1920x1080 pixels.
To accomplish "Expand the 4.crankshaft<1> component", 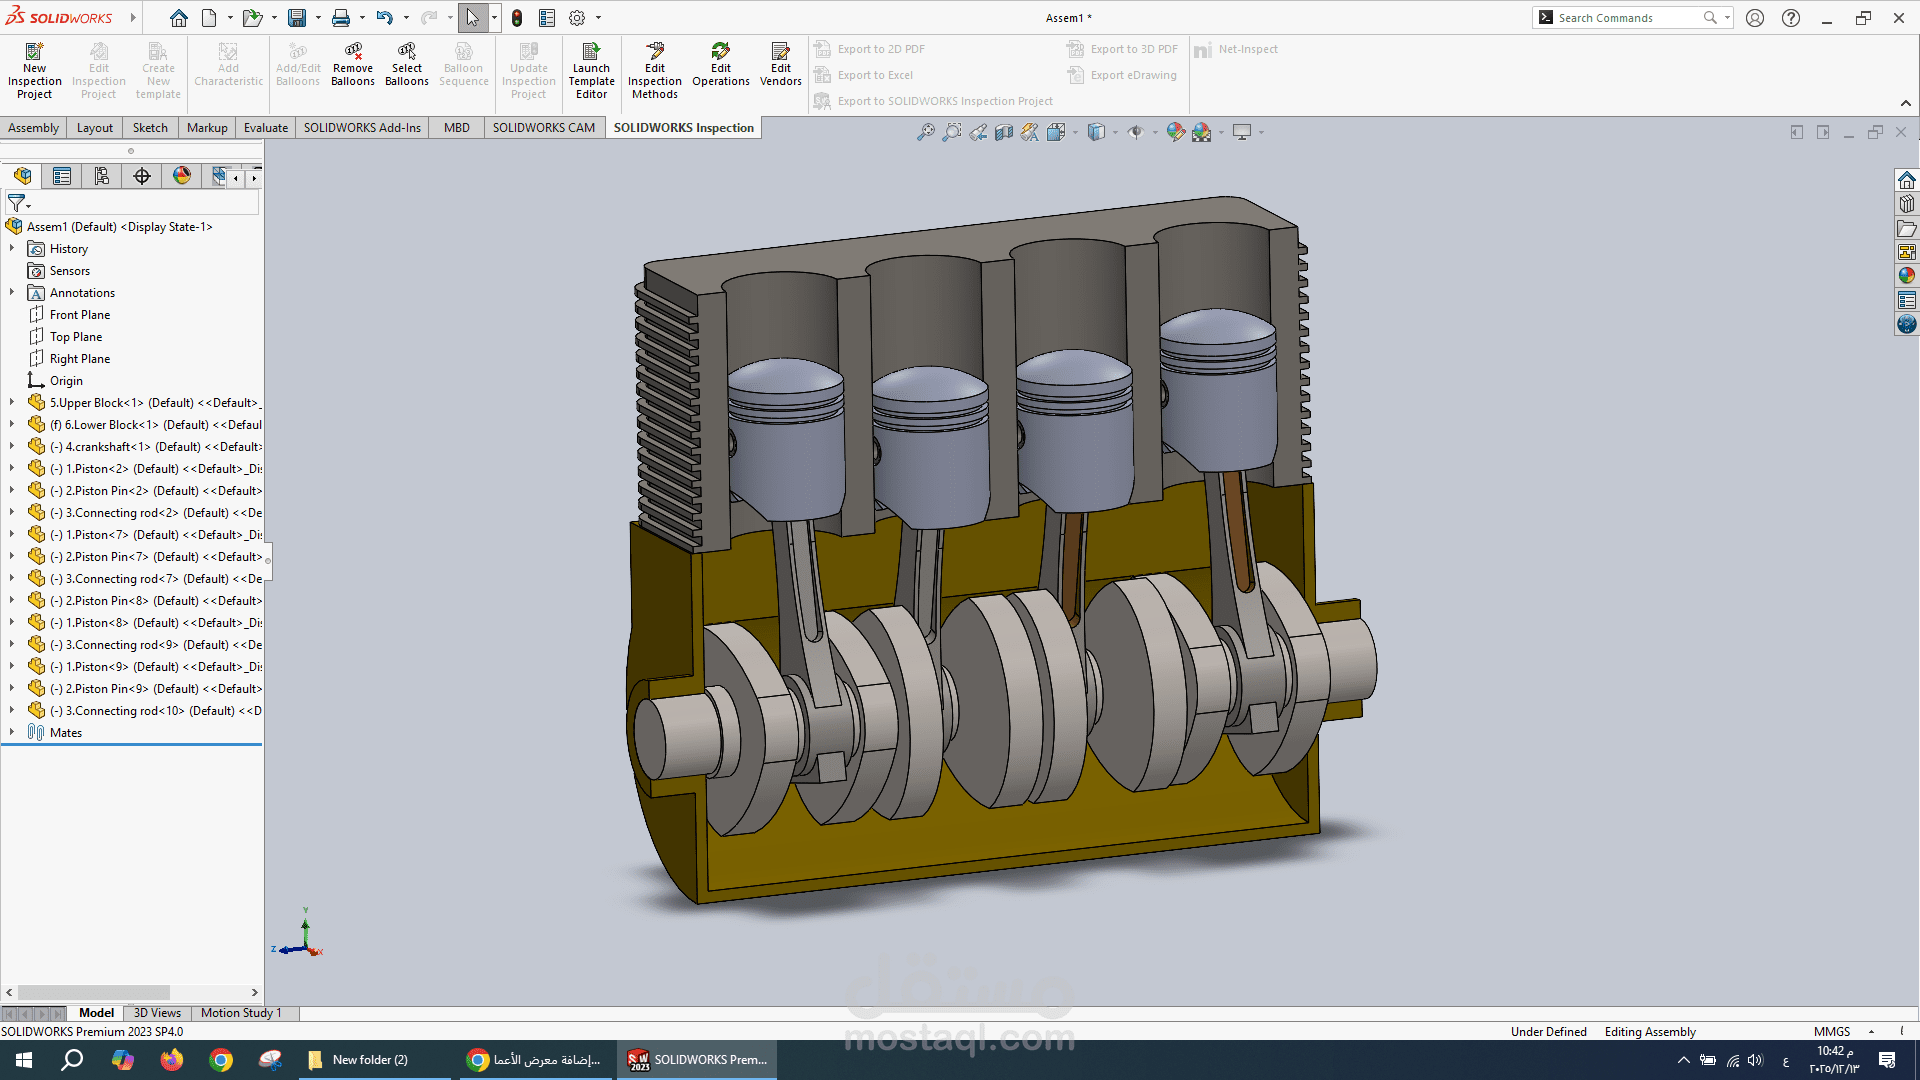I will tap(12, 446).
